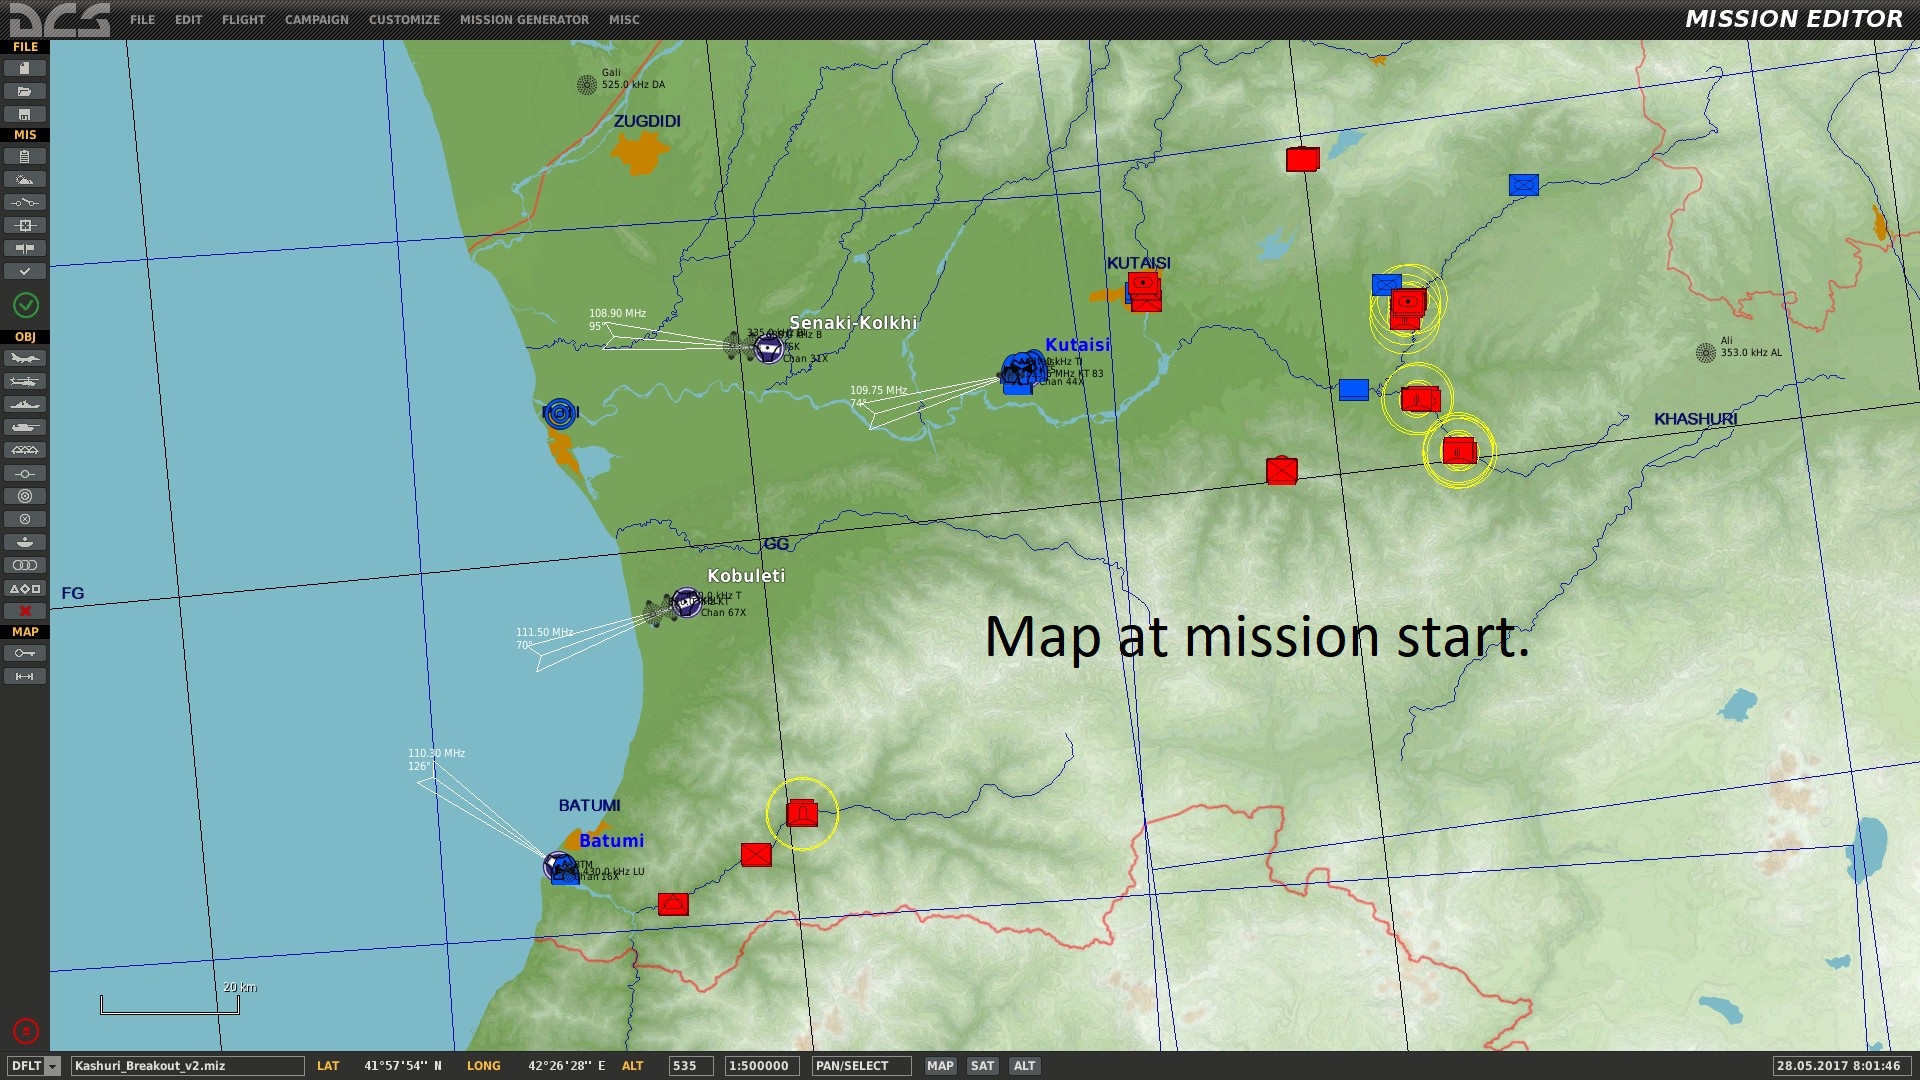
Task: Open the MISC menu
Action: (624, 19)
